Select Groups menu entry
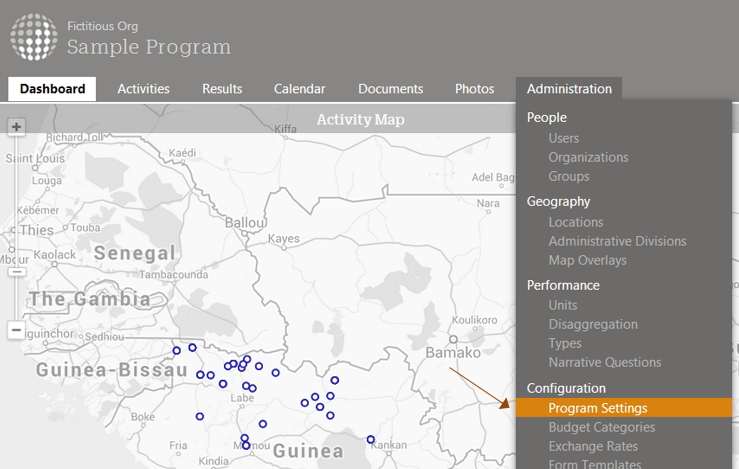Viewport: 739px width, 469px height. click(x=568, y=176)
